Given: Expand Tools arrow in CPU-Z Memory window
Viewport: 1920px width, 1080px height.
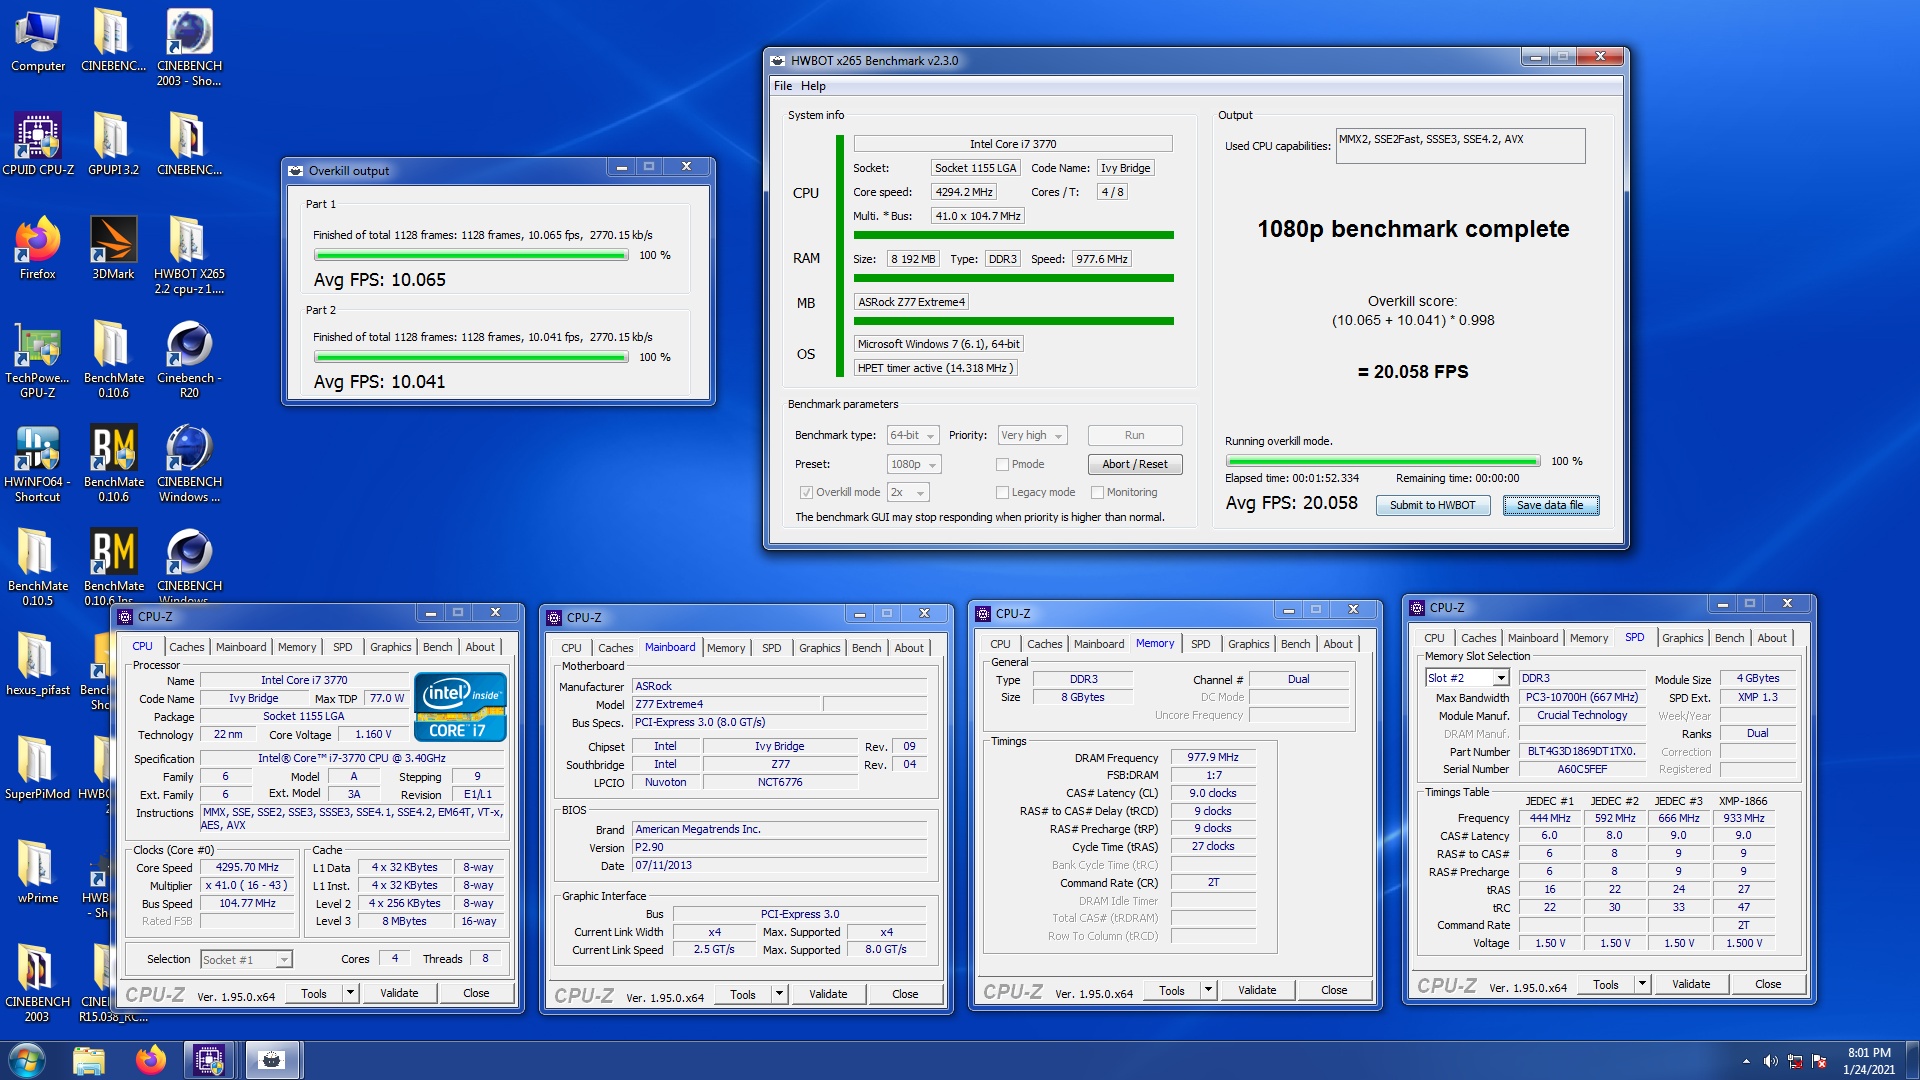Looking at the screenshot, I should pos(1208,990).
